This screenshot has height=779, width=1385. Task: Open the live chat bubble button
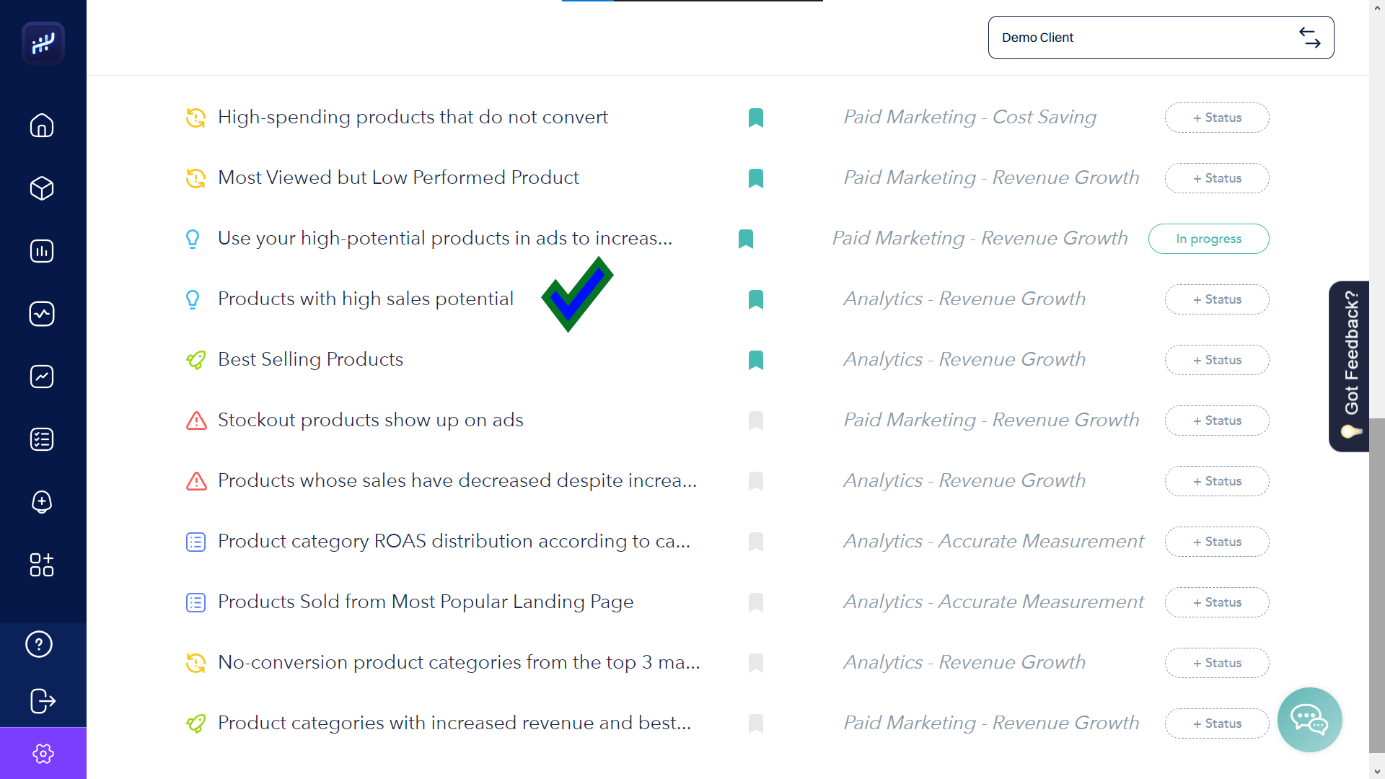click(x=1309, y=719)
